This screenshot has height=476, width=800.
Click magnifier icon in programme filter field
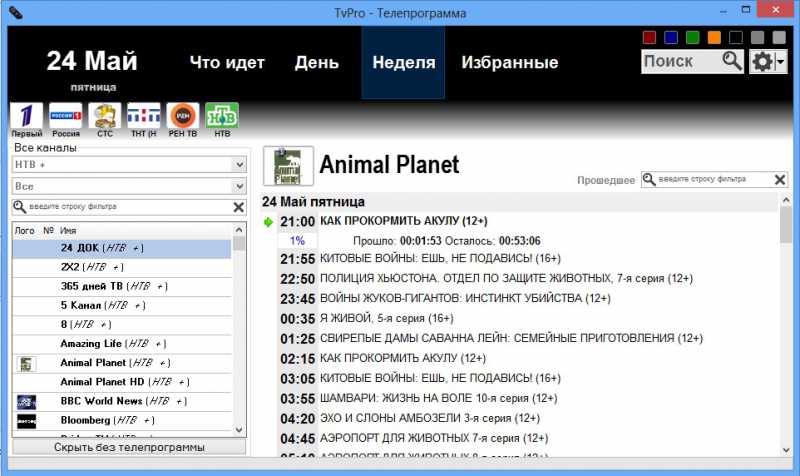(648, 179)
